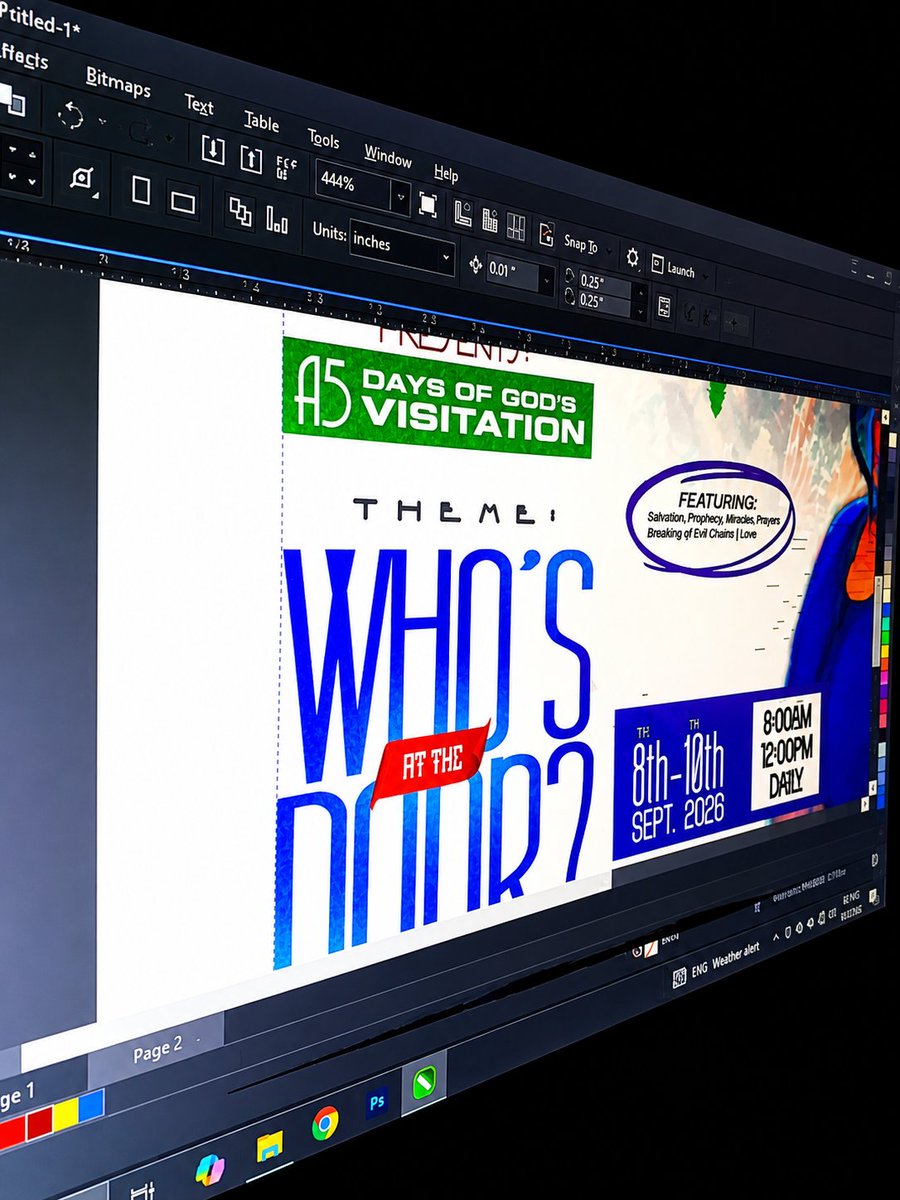This screenshot has width=900, height=1200.
Task: Click the page frame icon after duplicate distance
Action: click(664, 308)
